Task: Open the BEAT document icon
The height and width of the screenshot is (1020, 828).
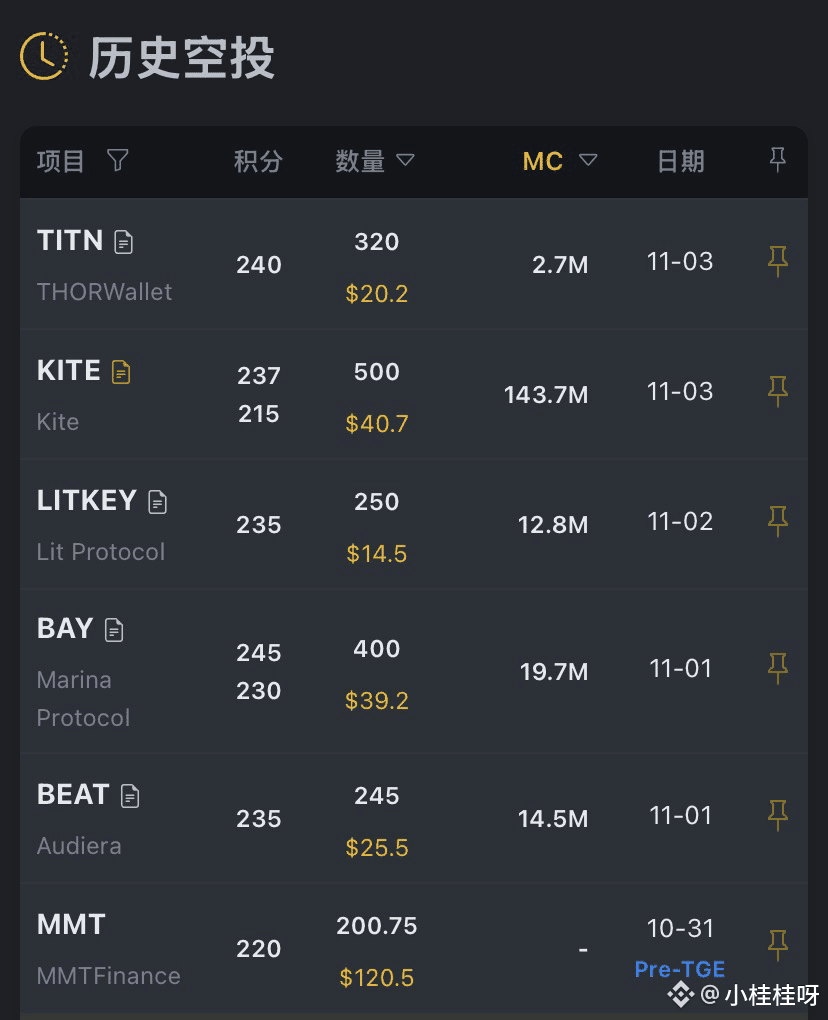Action: pyautogui.click(x=130, y=796)
